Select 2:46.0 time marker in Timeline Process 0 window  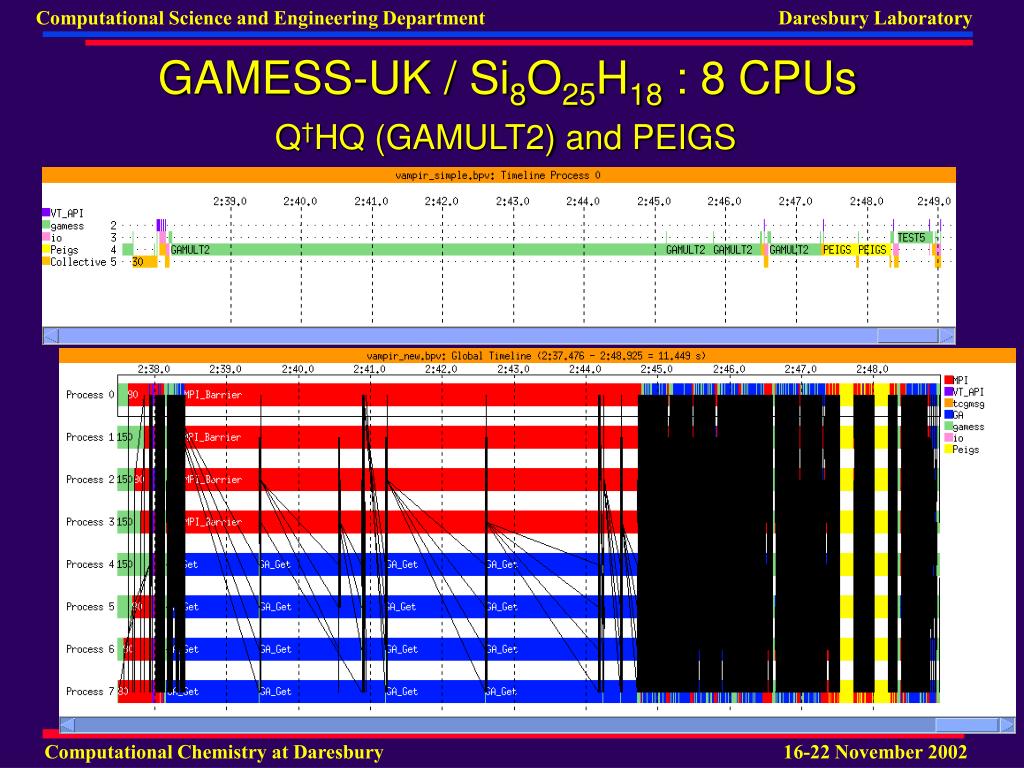coord(724,201)
